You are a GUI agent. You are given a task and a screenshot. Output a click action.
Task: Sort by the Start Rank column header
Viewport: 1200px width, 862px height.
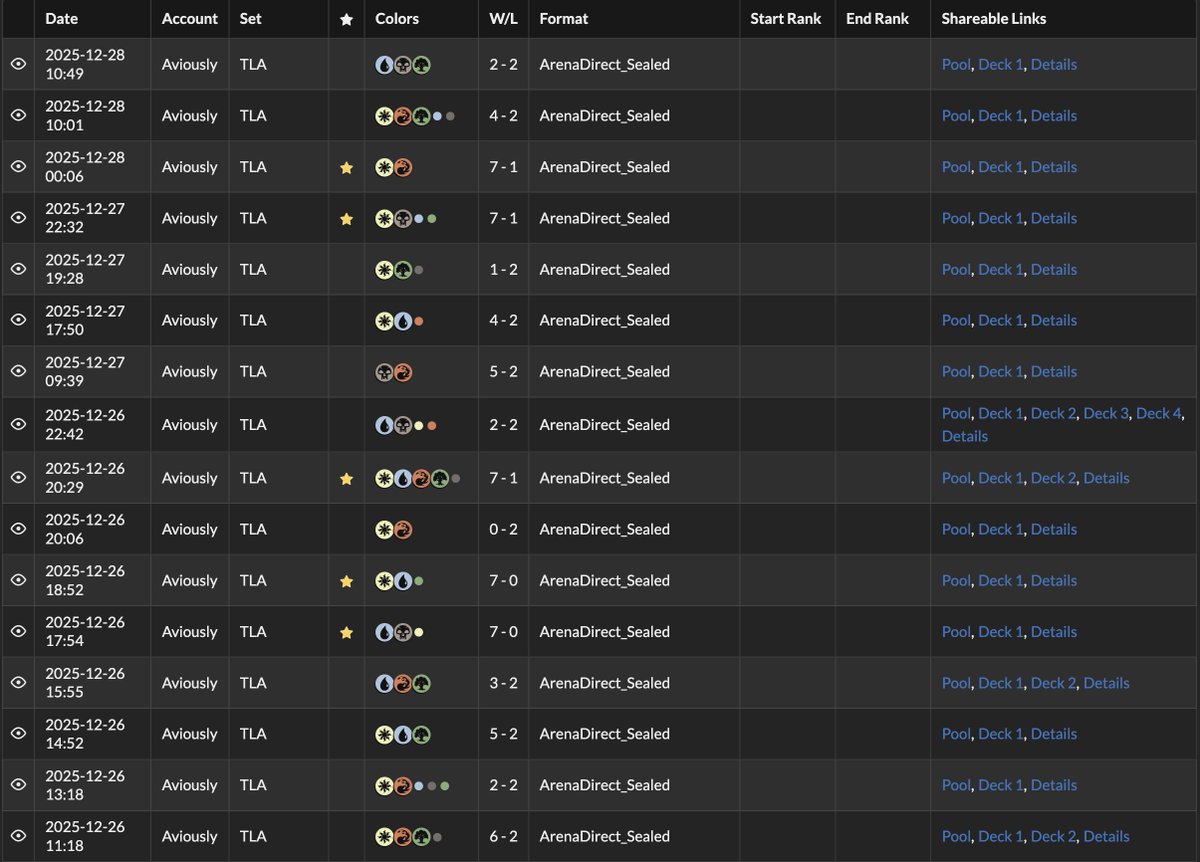786,19
